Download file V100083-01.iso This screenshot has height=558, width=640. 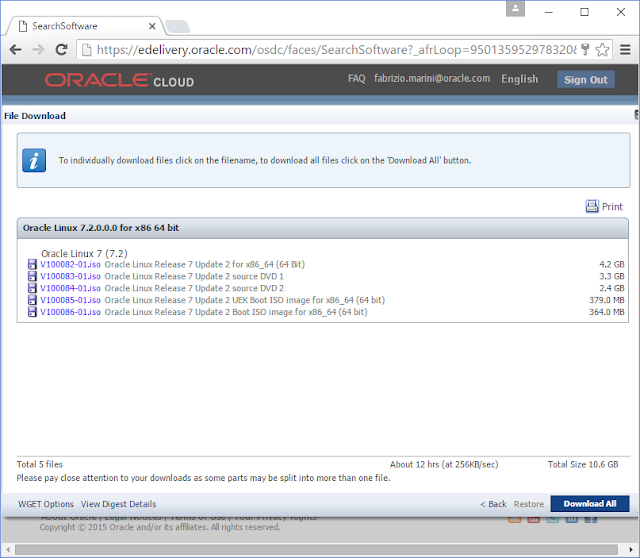click(x=70, y=276)
